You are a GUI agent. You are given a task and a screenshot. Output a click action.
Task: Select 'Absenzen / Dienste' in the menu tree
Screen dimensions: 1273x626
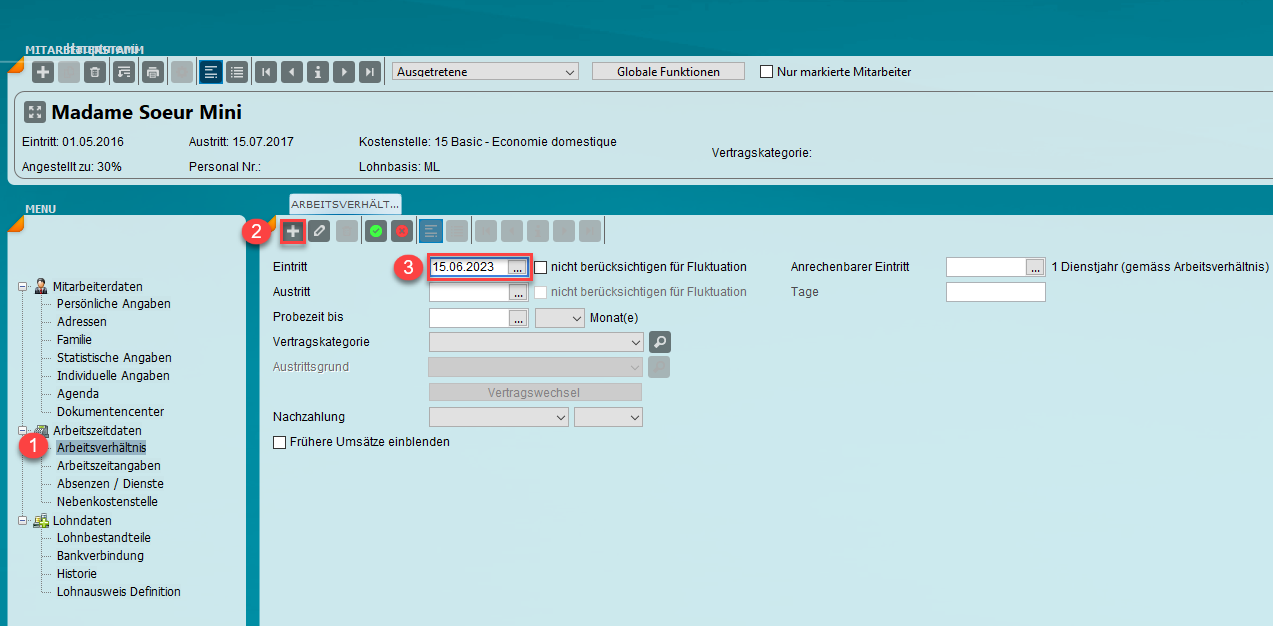tap(110, 484)
